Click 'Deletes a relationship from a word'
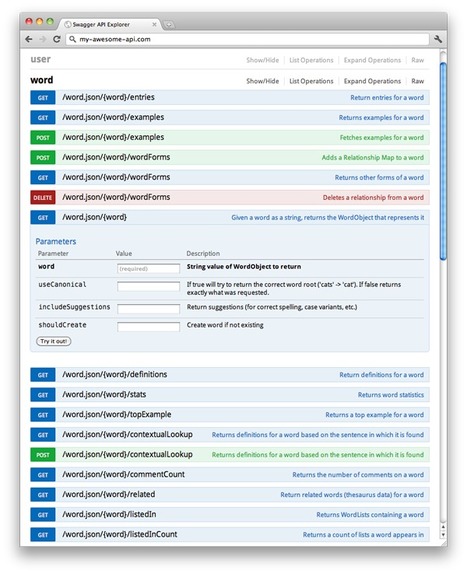Viewport: 467px width, 574px height. click(x=373, y=198)
